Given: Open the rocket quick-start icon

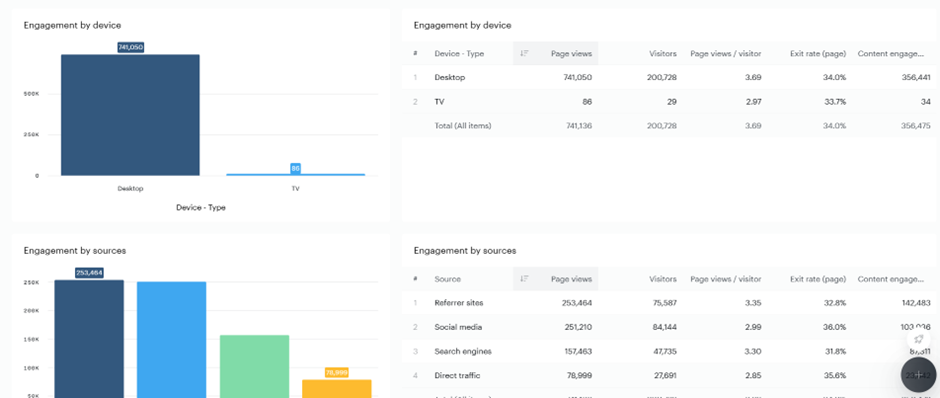Looking at the screenshot, I should tap(918, 339).
